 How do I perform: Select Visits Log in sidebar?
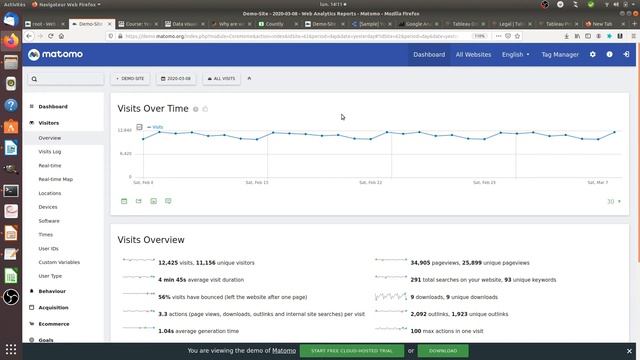point(49,151)
